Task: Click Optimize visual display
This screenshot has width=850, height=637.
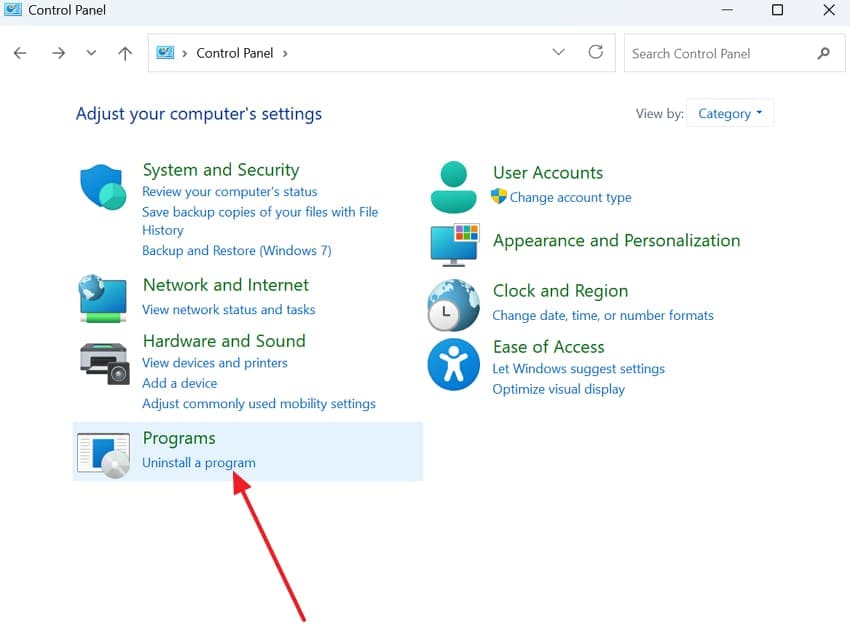Action: 558,389
